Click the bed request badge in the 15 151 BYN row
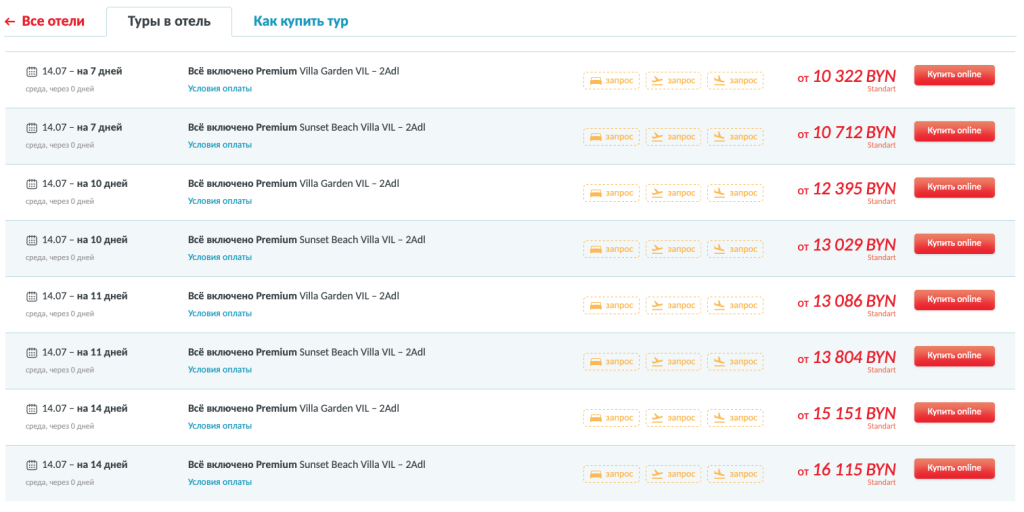Image resolution: width=1024 pixels, height=512 pixels. [611, 417]
